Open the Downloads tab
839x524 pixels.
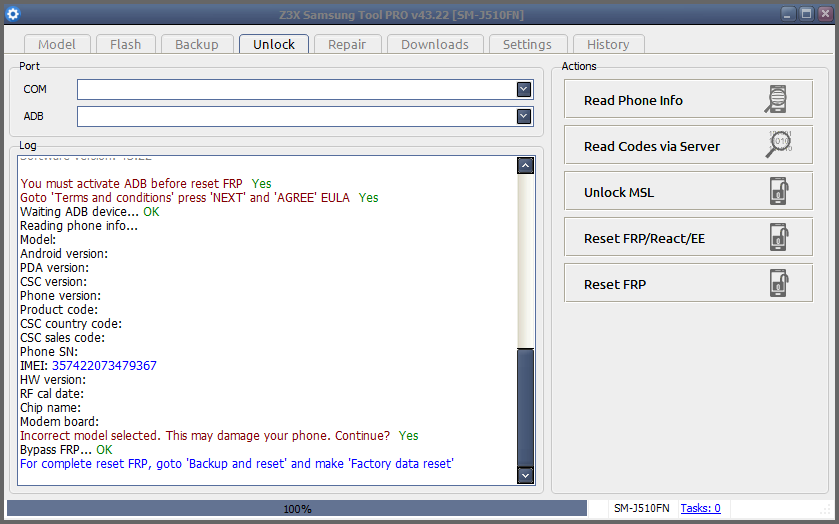(x=435, y=44)
